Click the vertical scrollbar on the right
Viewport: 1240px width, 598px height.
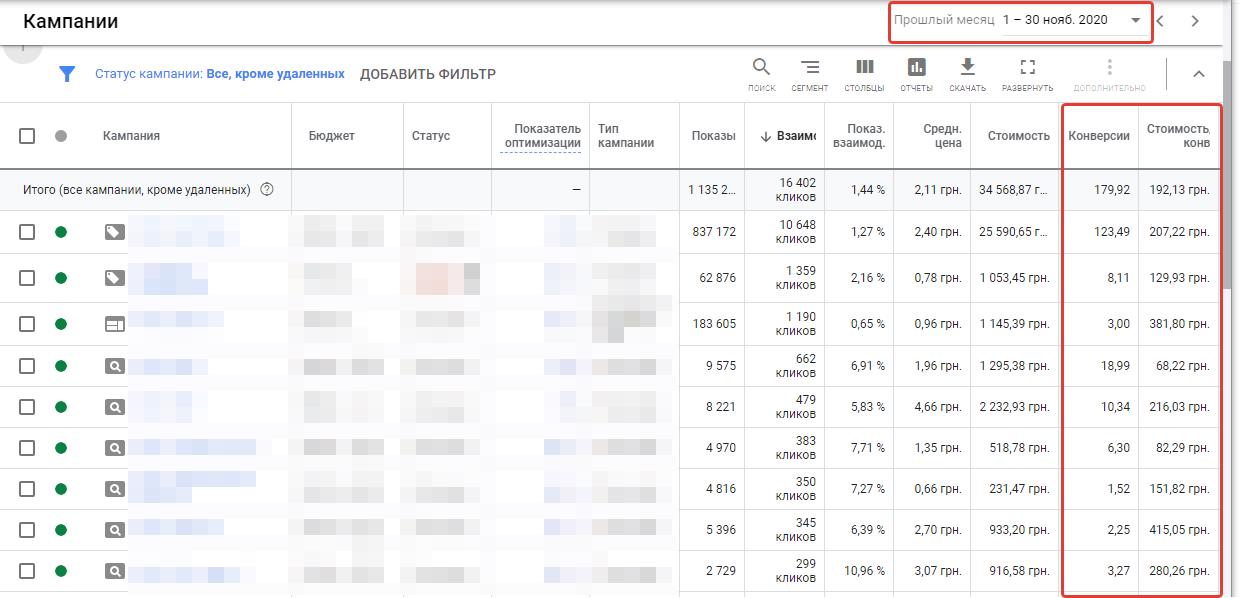click(x=1230, y=200)
